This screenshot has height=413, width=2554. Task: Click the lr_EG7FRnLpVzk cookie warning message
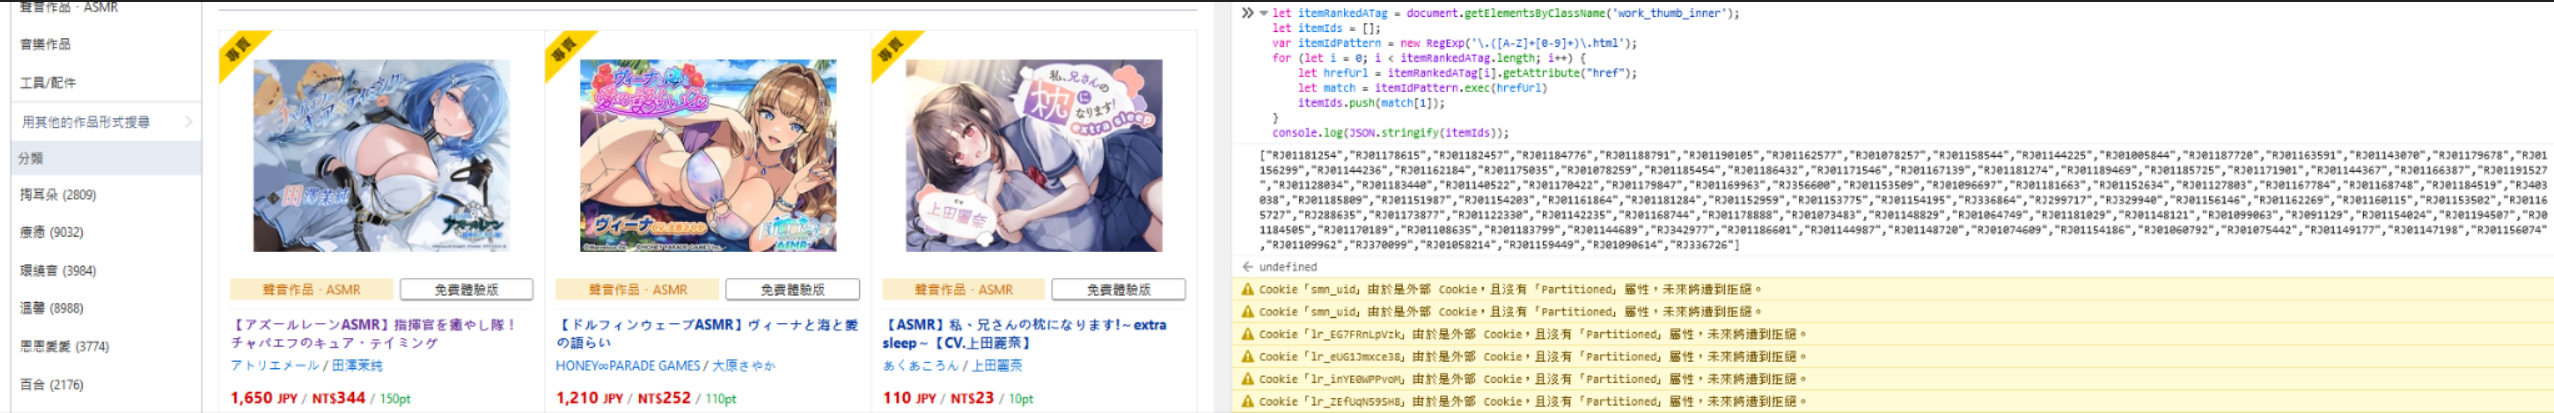point(1532,334)
